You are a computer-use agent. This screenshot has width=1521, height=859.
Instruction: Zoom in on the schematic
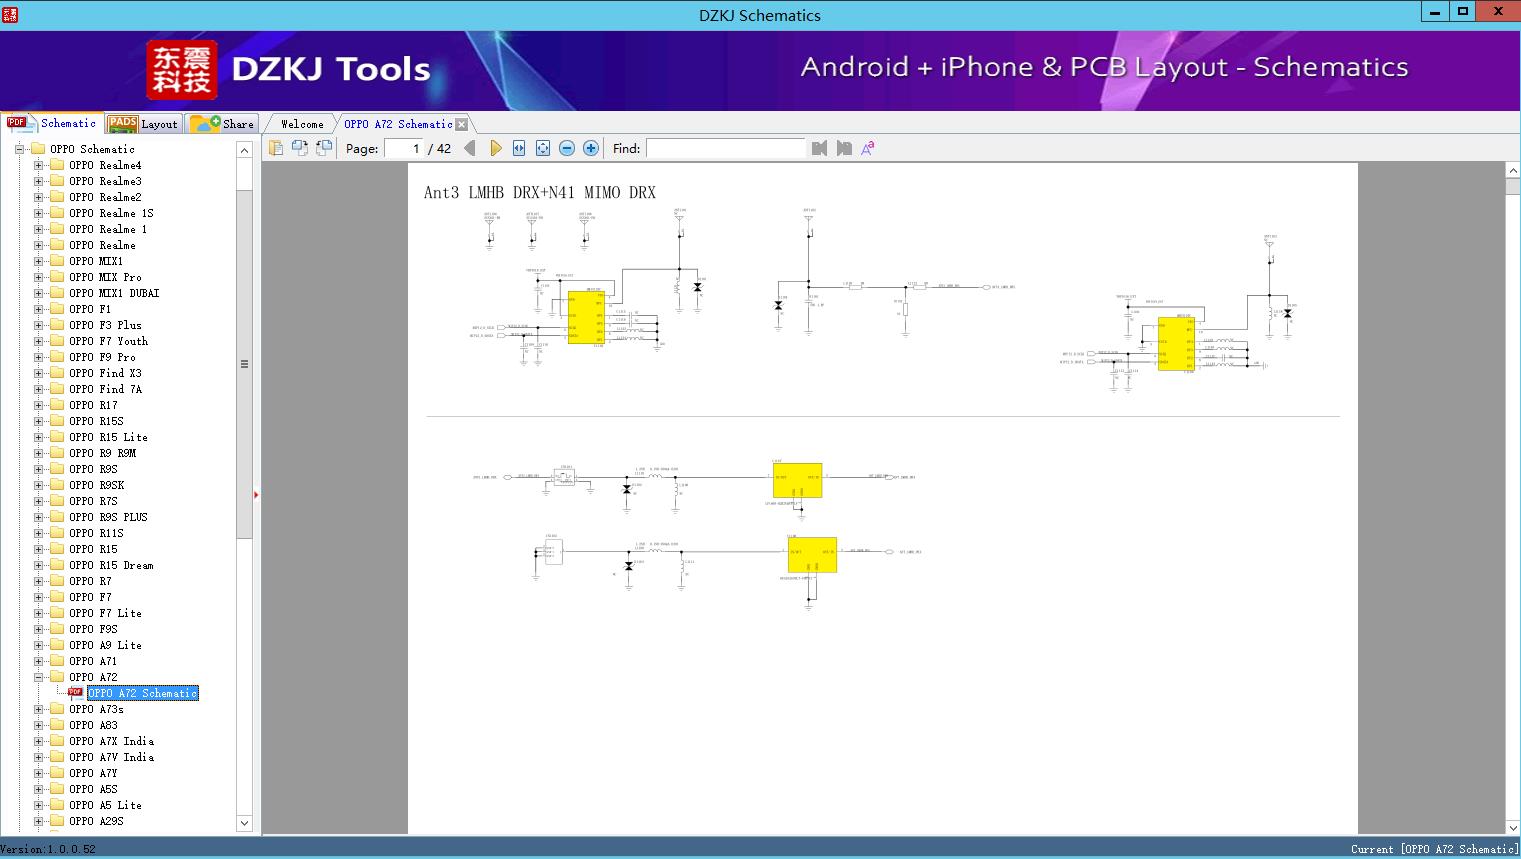point(591,148)
